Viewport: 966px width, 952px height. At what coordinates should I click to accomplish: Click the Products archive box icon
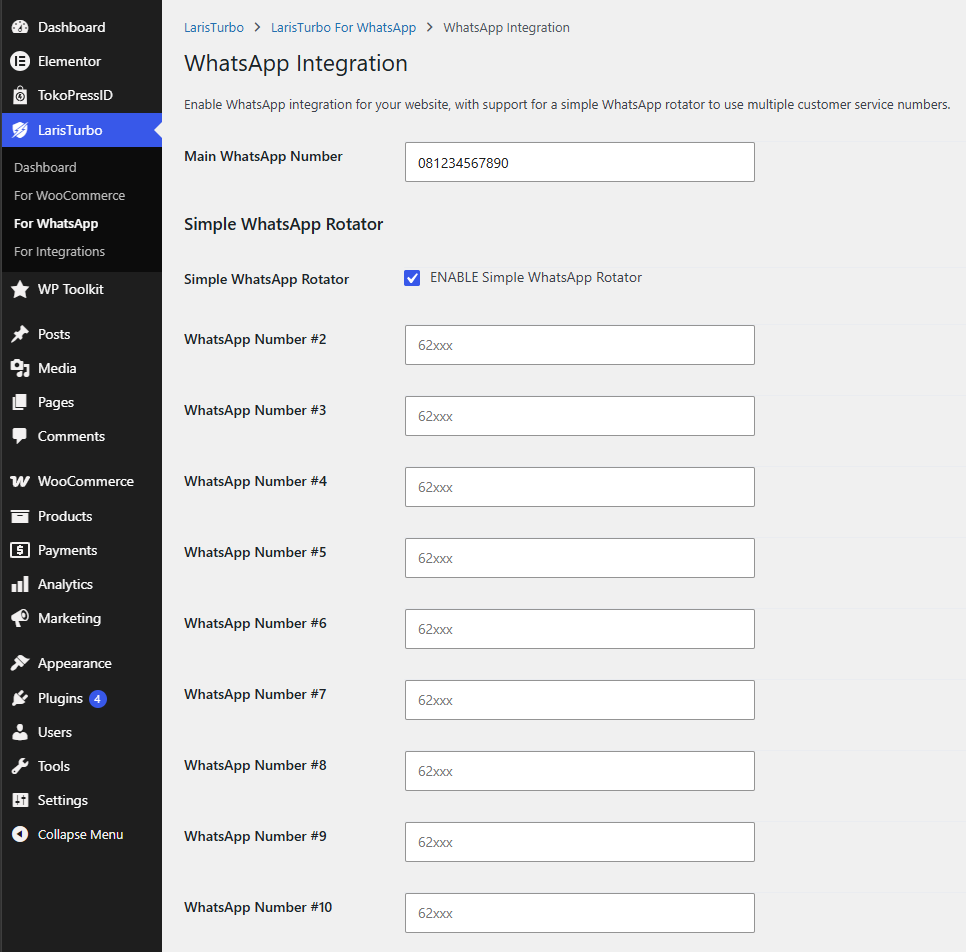tap(20, 516)
